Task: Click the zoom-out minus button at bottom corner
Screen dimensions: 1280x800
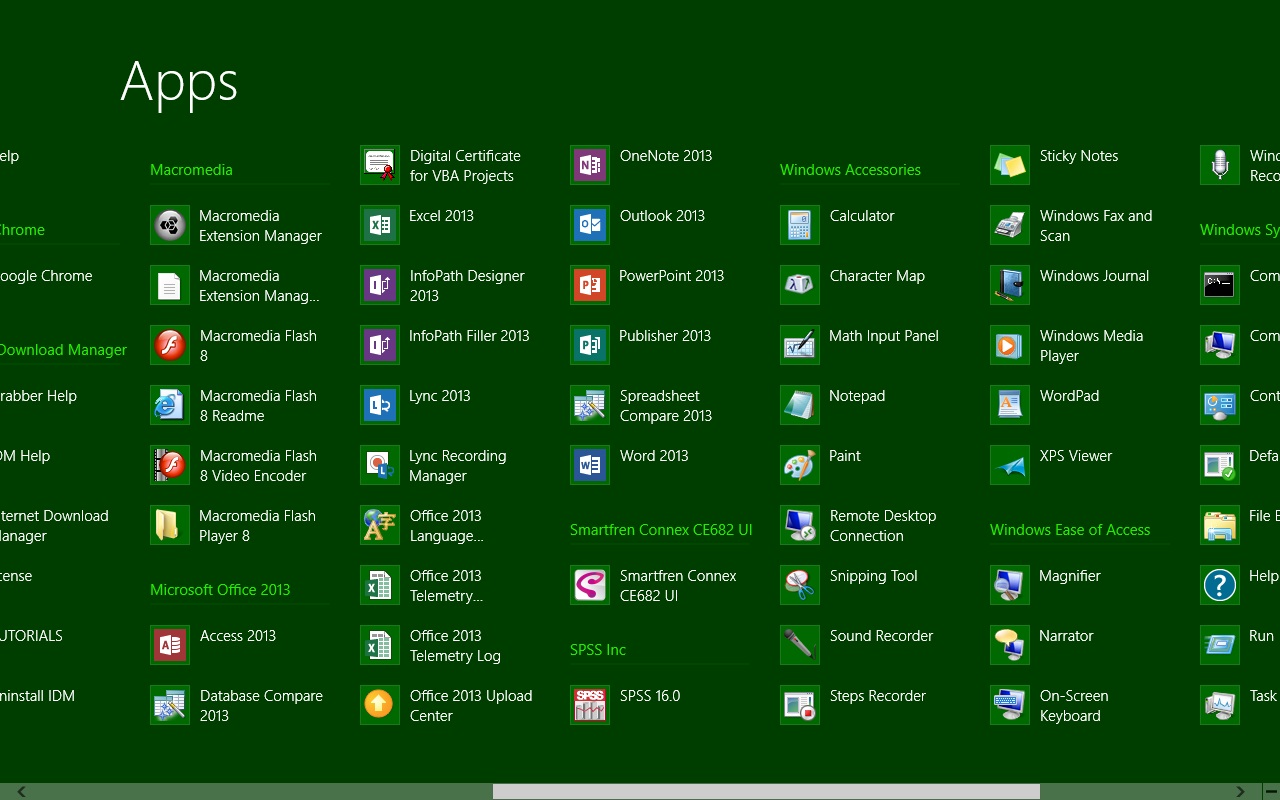Action: pos(1271,791)
